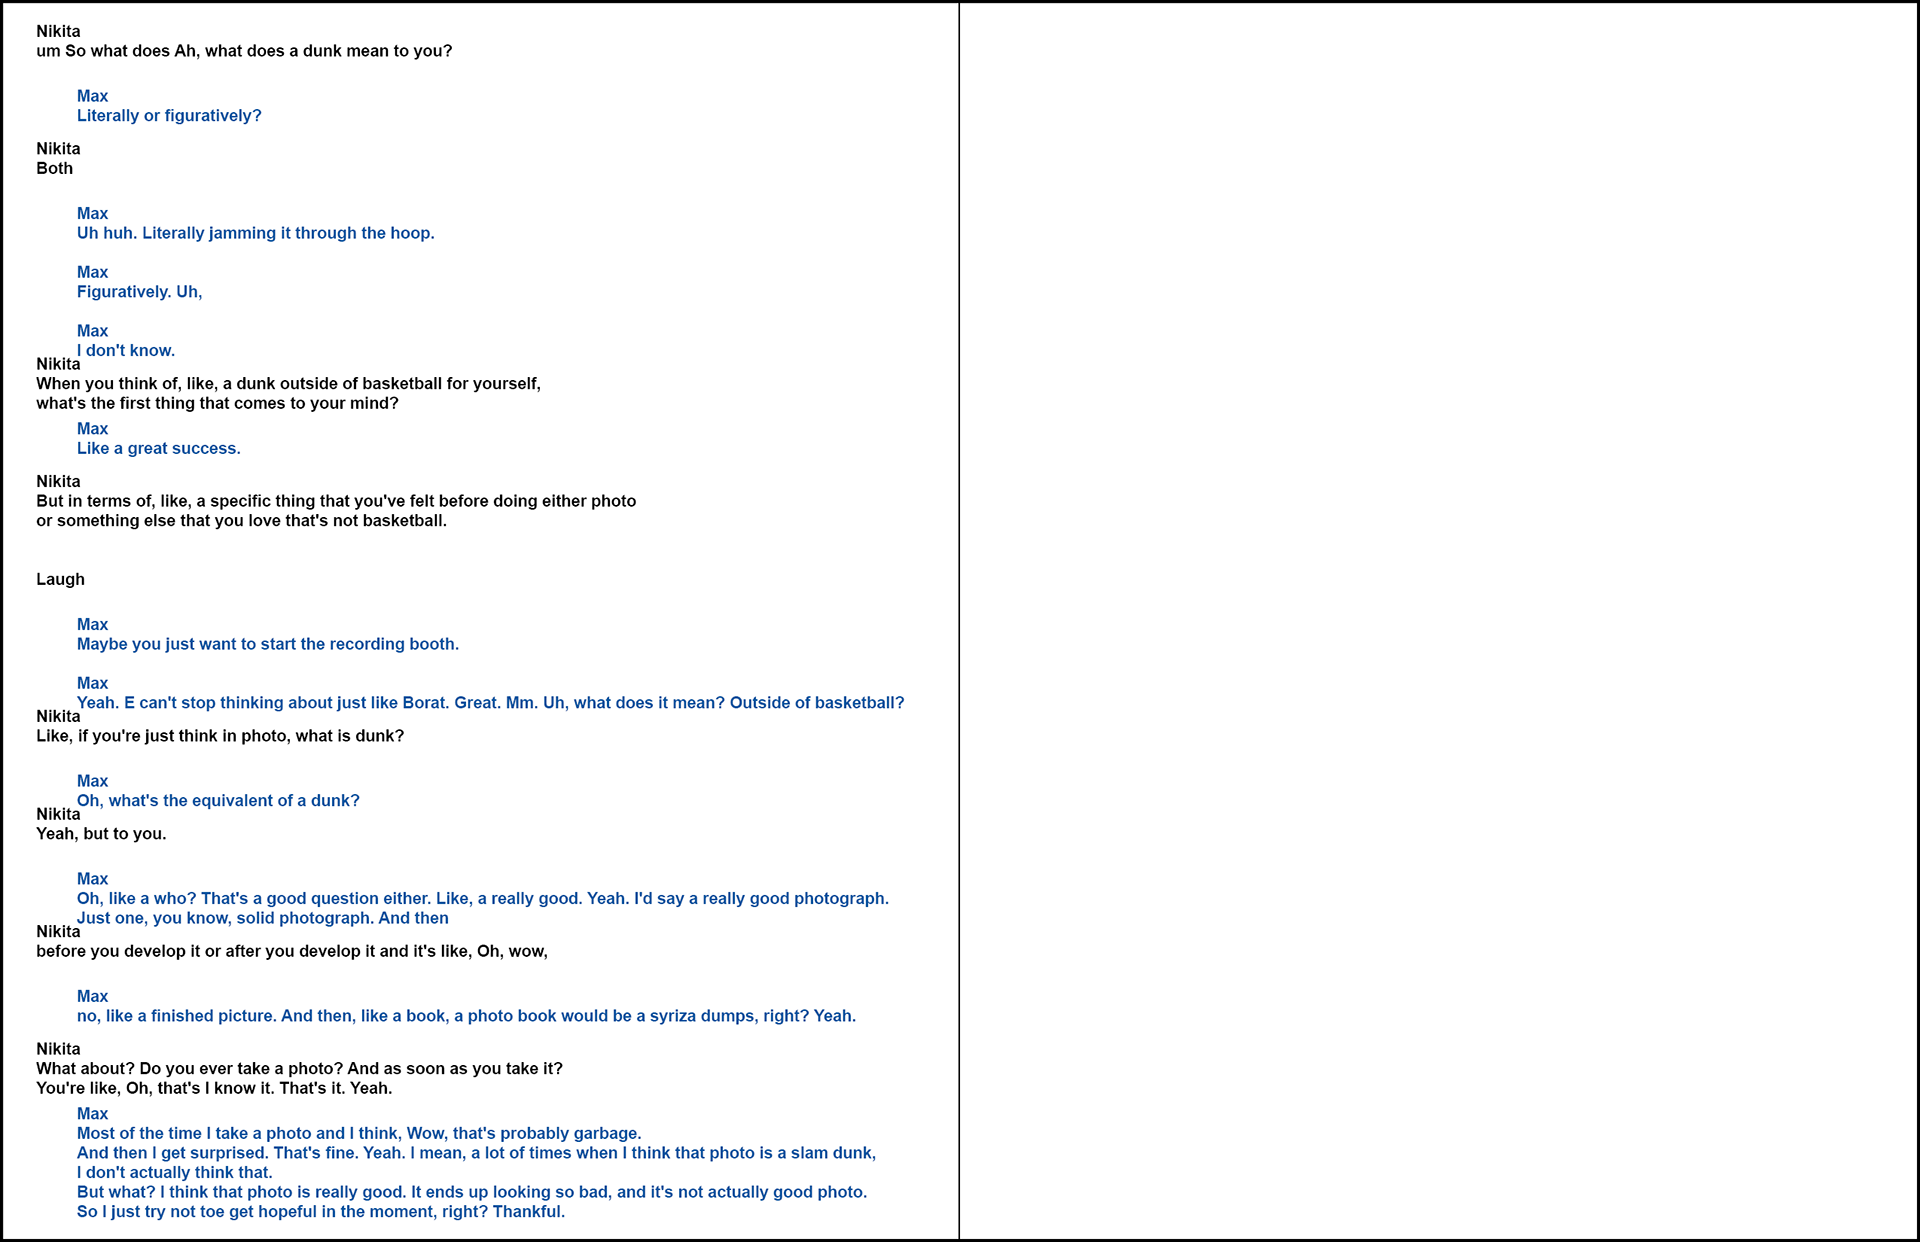
Task: Click Nikita's reply 'Both'
Action: tap(55, 168)
